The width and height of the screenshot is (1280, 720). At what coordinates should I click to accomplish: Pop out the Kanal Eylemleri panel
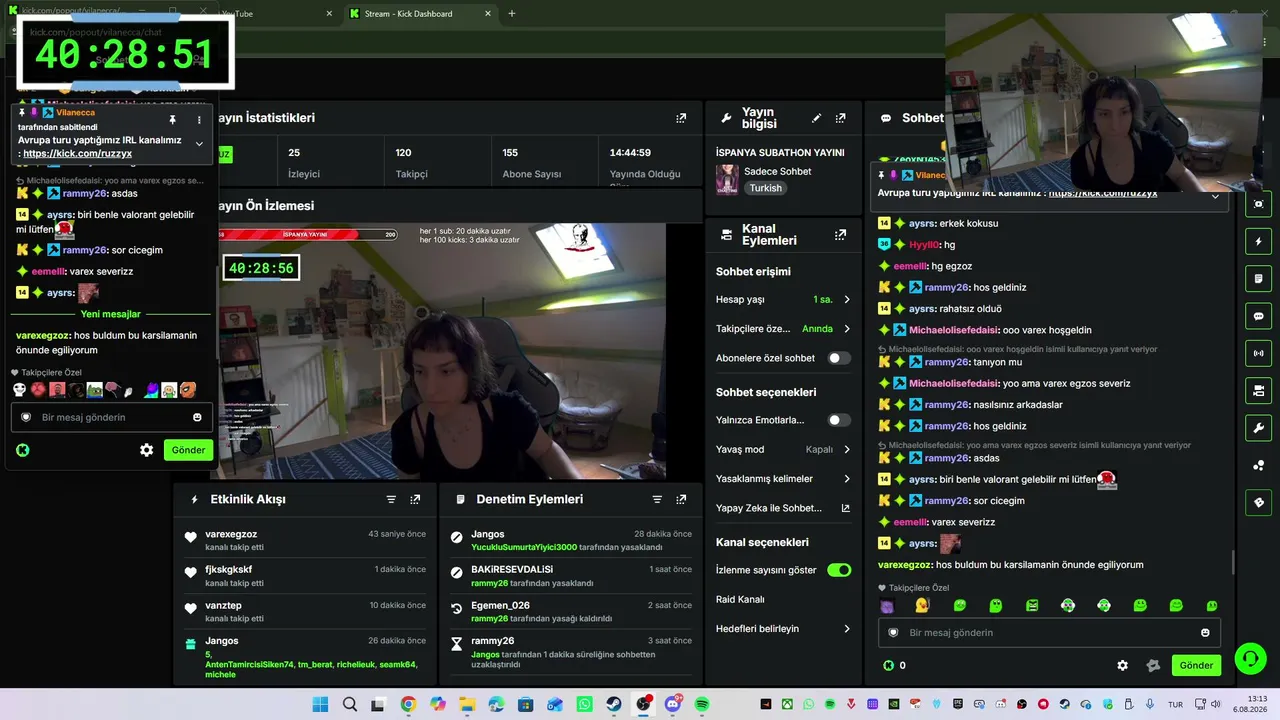840,235
